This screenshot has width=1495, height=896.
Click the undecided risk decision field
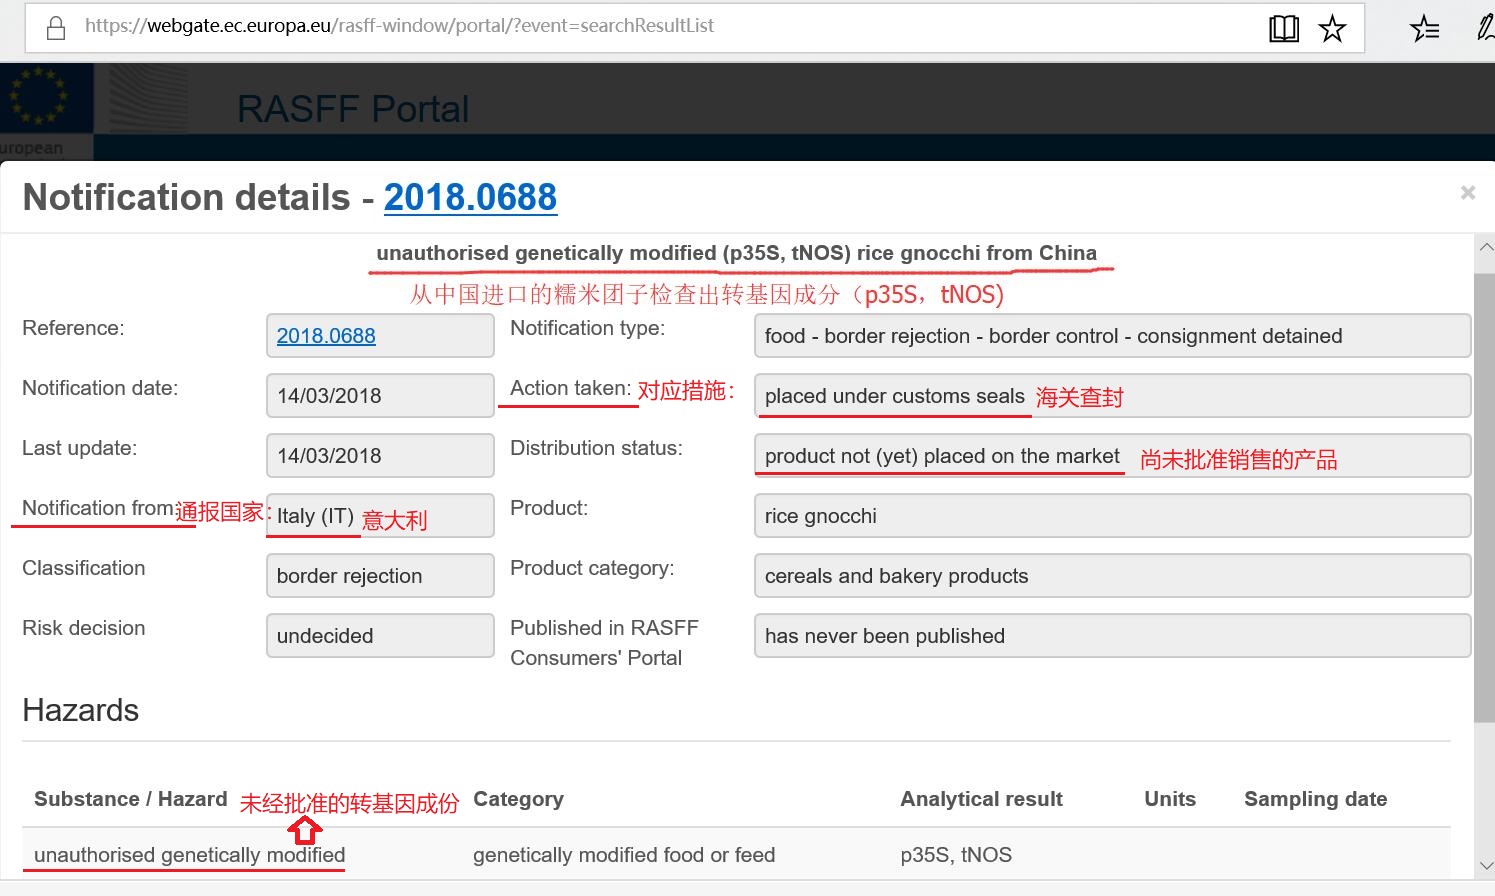(x=380, y=635)
